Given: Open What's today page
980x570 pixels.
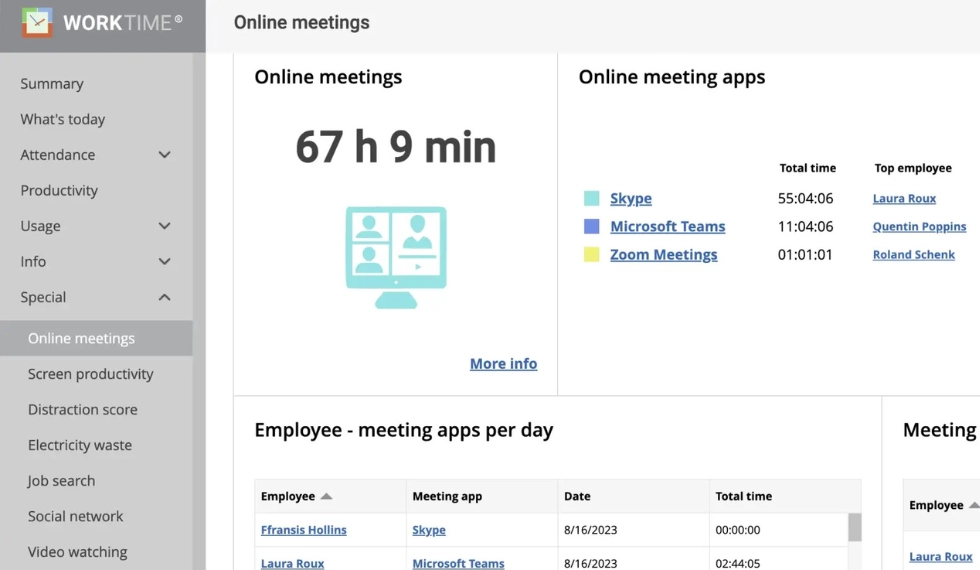Looking at the screenshot, I should 62,119.
